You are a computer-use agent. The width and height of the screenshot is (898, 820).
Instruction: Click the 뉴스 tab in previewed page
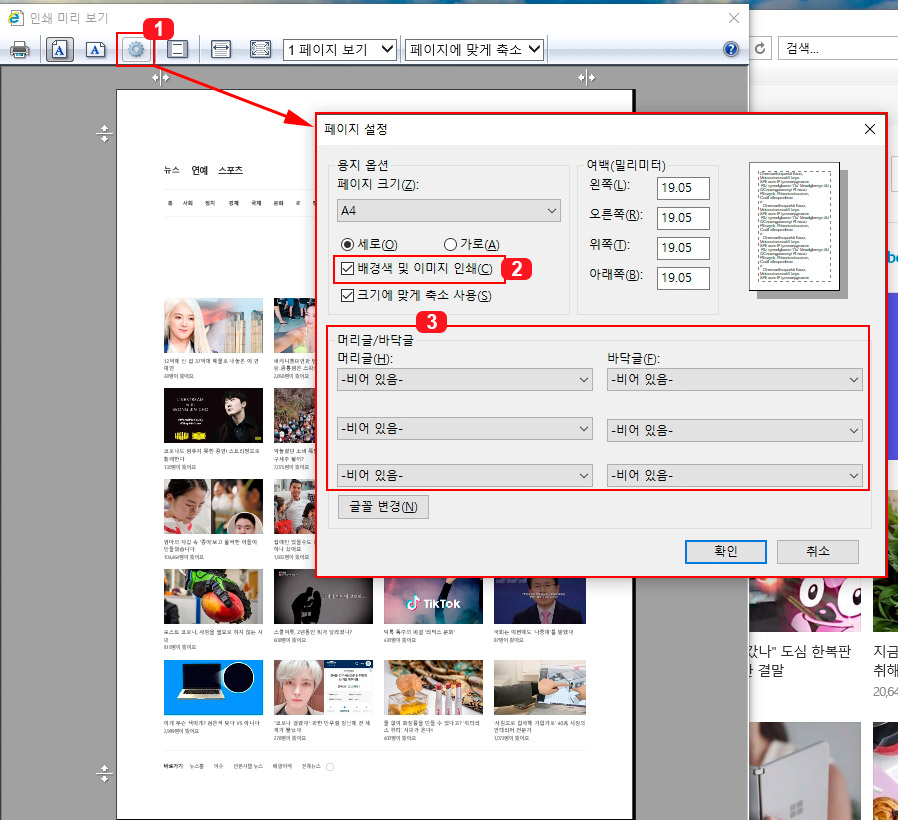pos(172,170)
